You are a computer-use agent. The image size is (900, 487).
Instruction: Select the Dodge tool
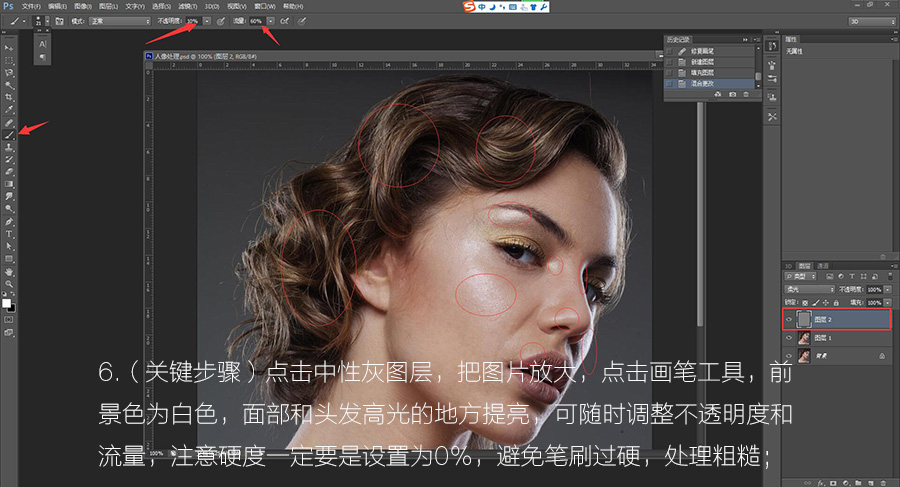[x=9, y=209]
